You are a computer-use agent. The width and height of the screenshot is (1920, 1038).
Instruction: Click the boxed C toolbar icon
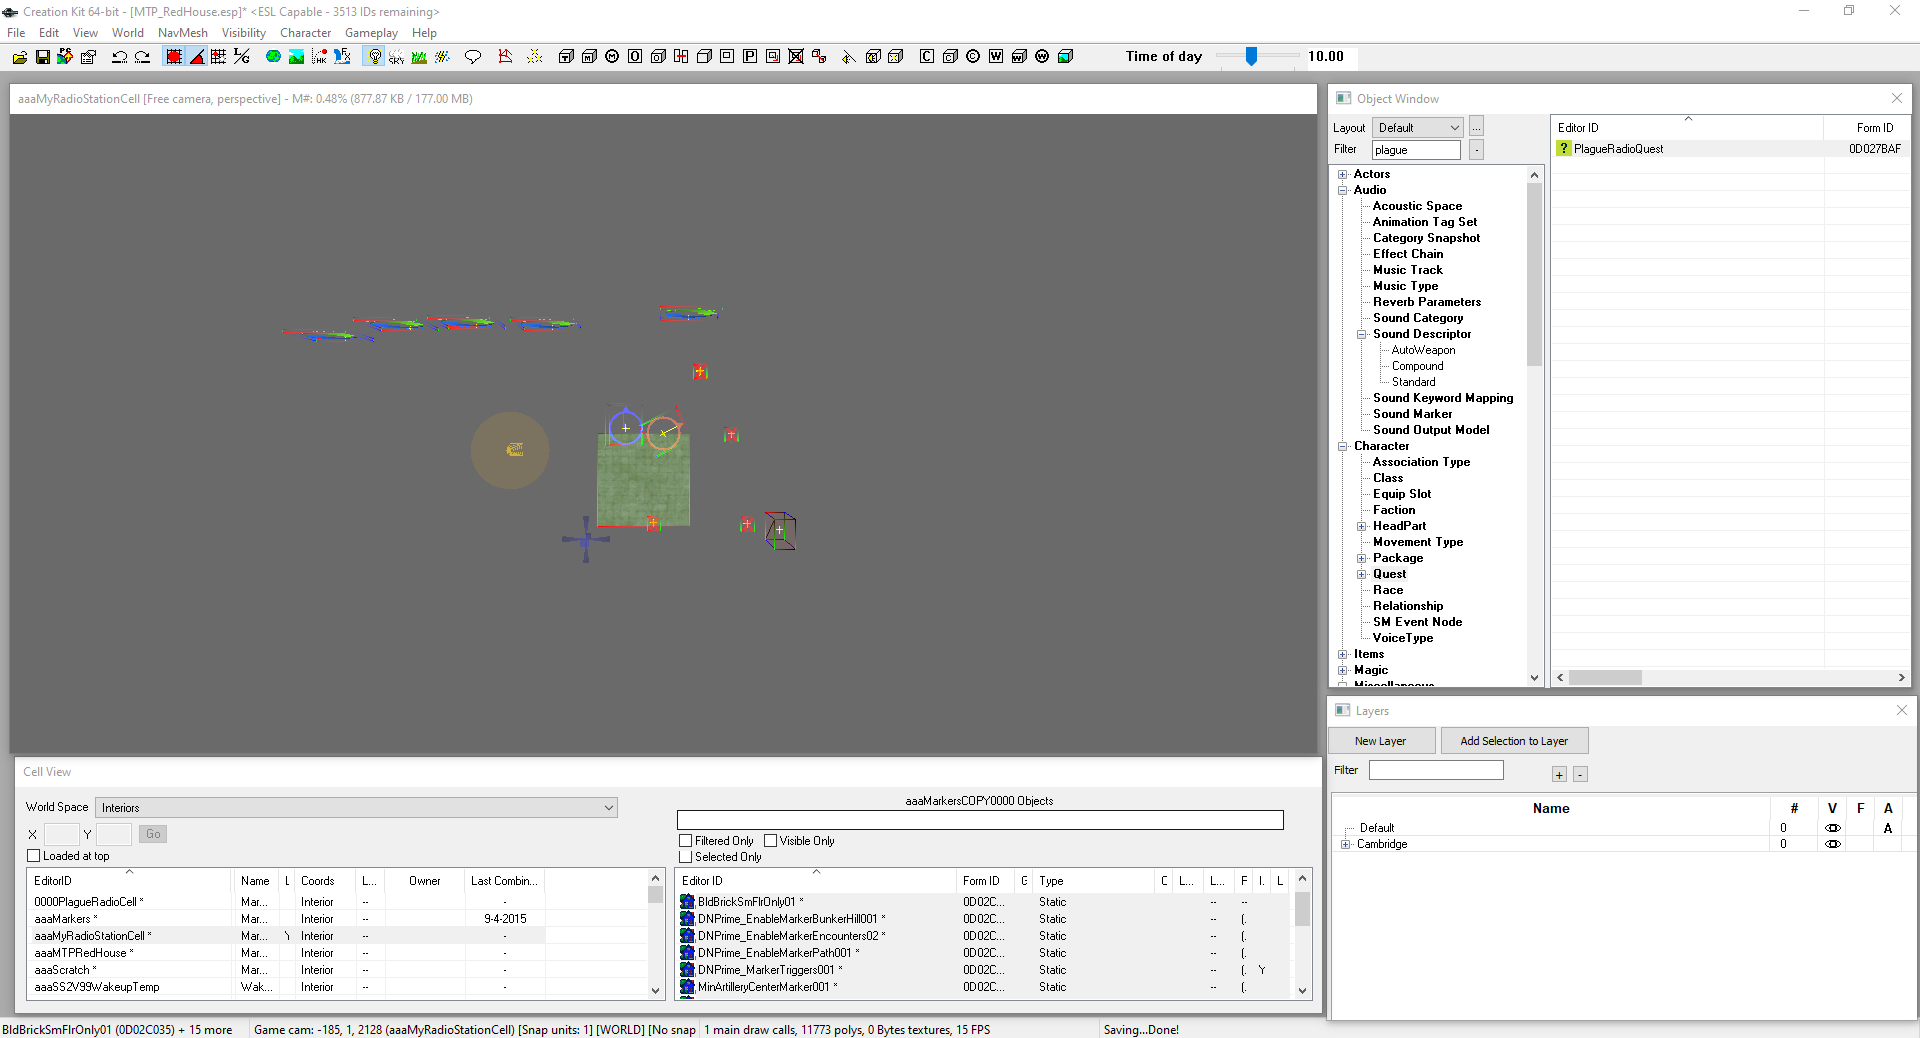(927, 57)
